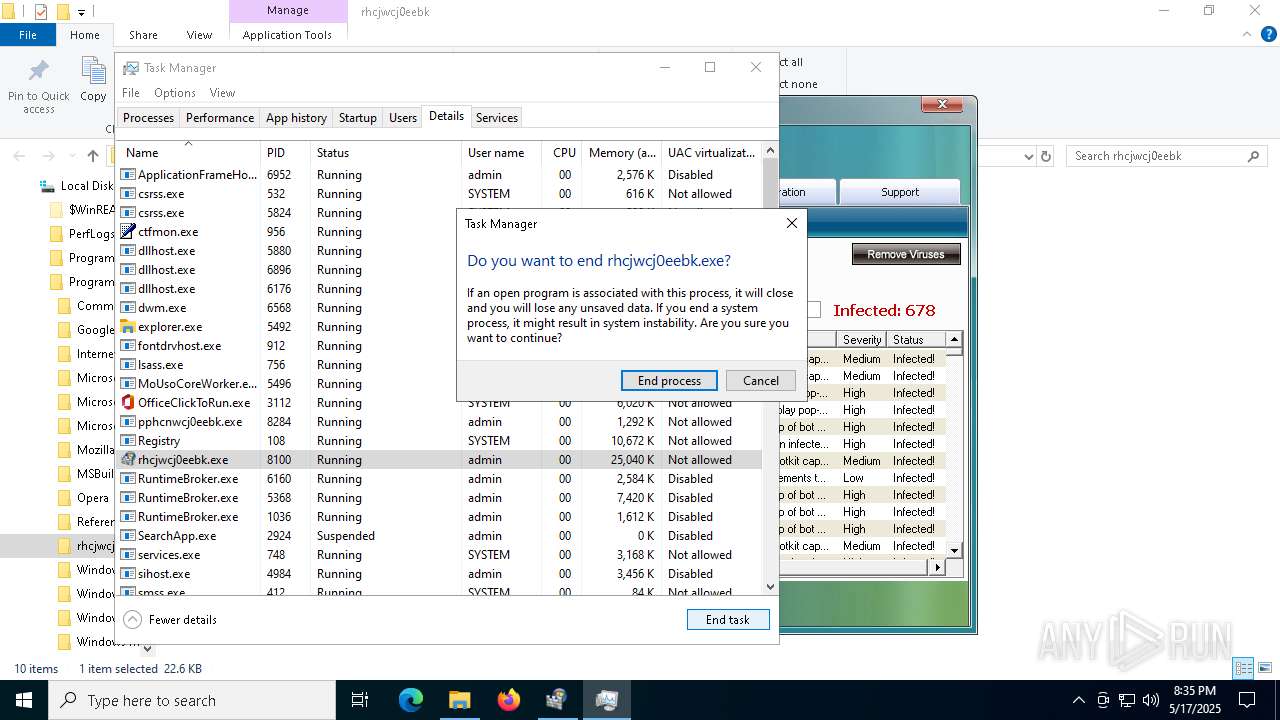Click End task in Task Manager

tap(728, 620)
